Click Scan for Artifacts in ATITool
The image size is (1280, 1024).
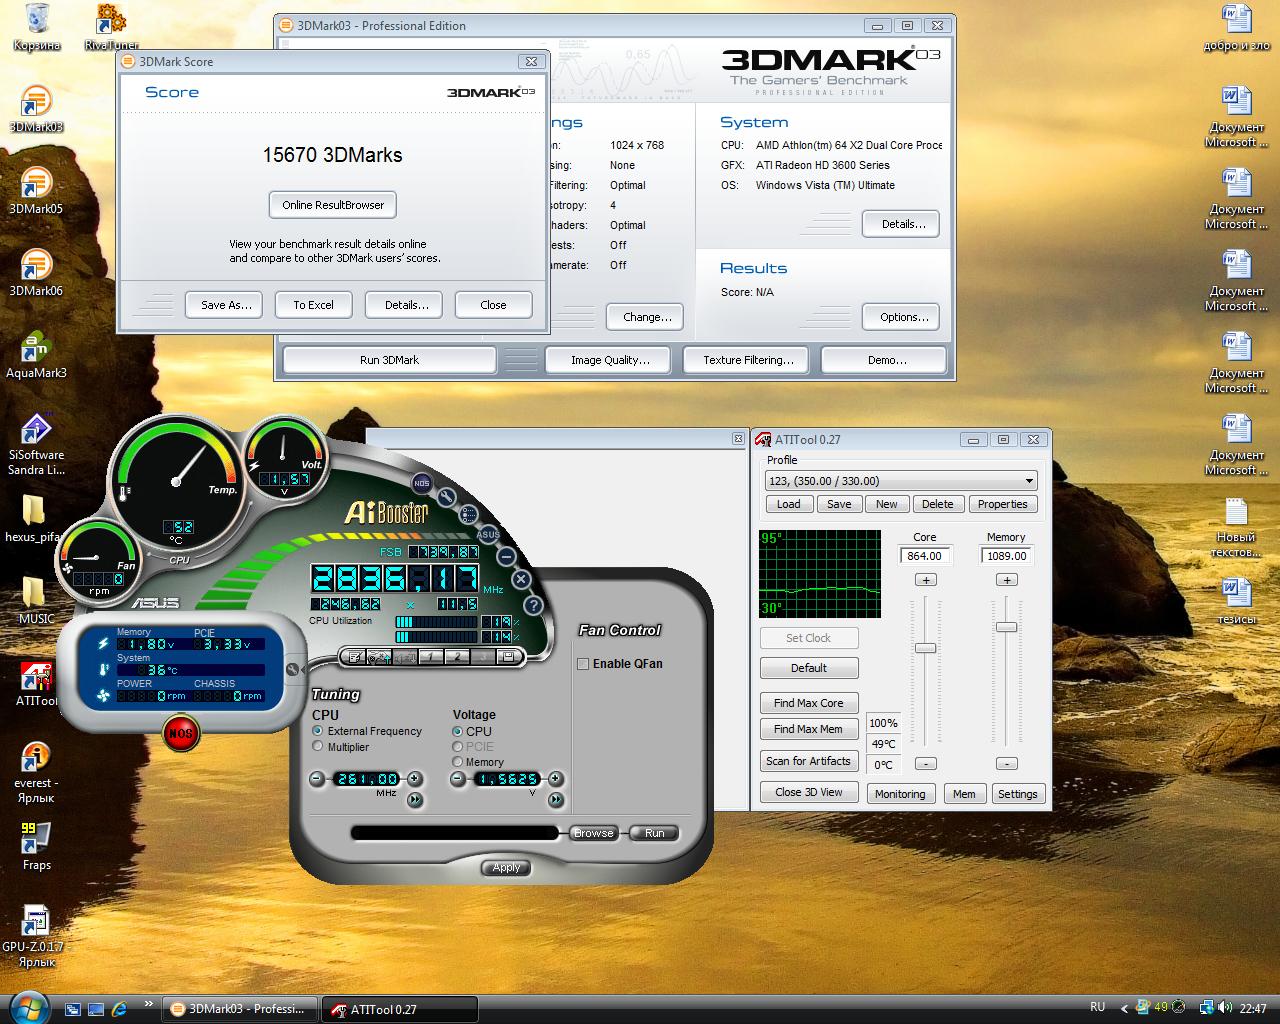[x=809, y=761]
